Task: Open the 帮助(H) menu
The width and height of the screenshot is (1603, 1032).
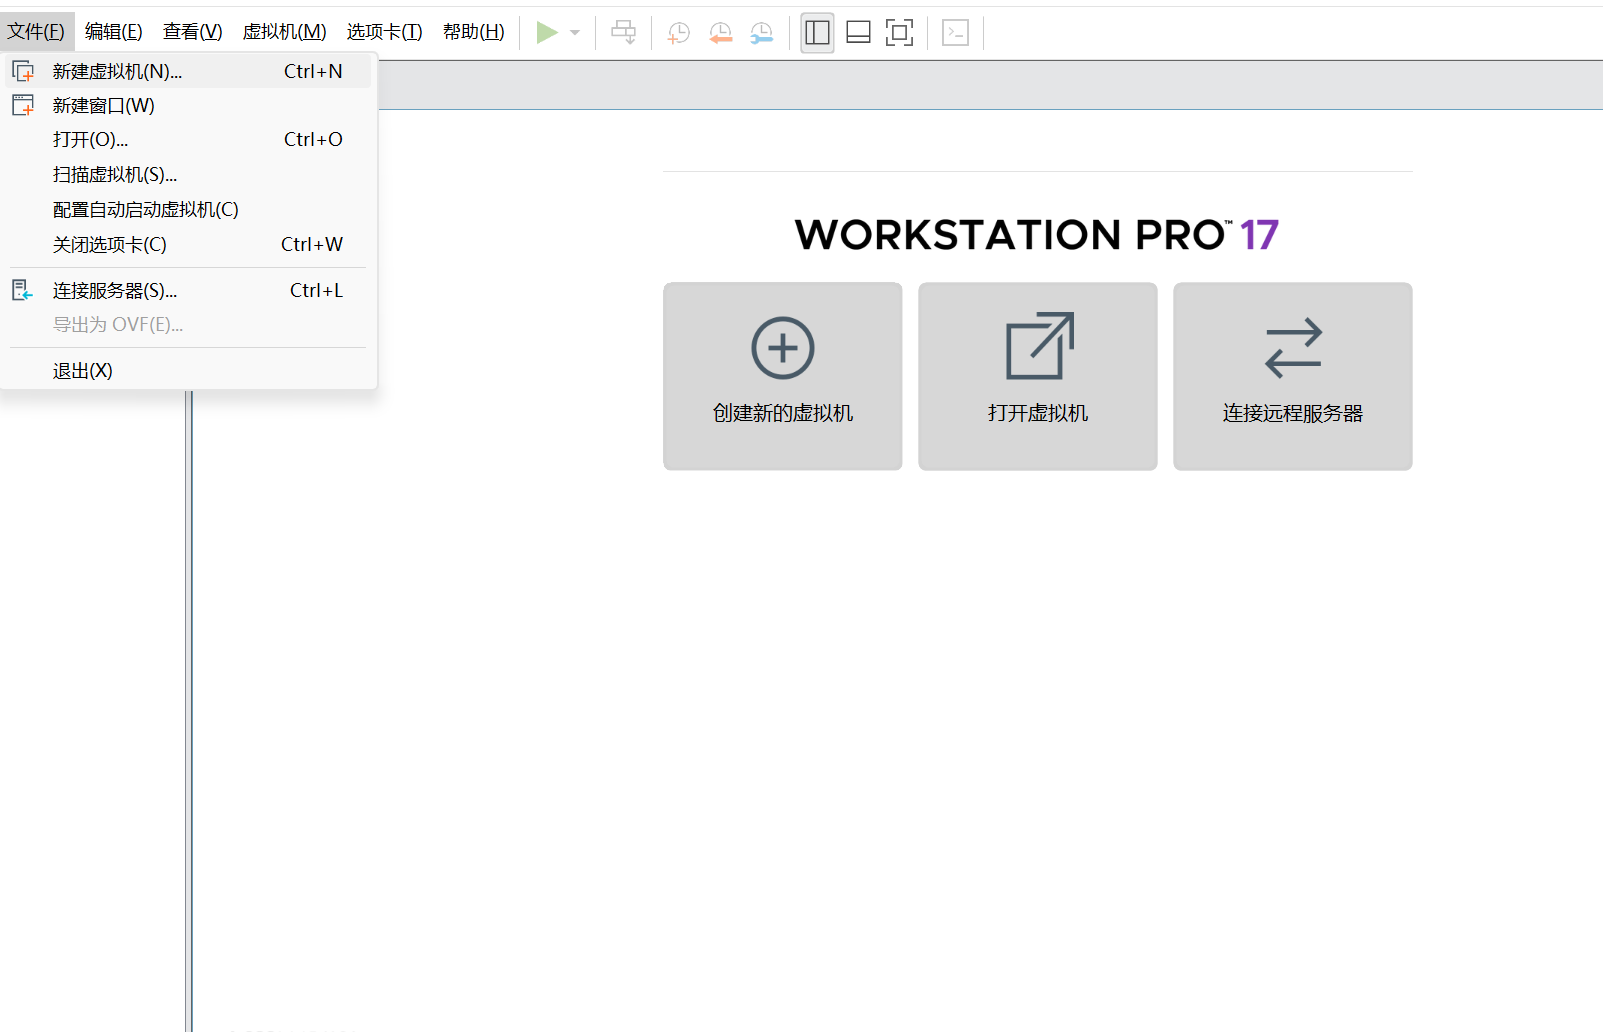Action: (x=474, y=32)
